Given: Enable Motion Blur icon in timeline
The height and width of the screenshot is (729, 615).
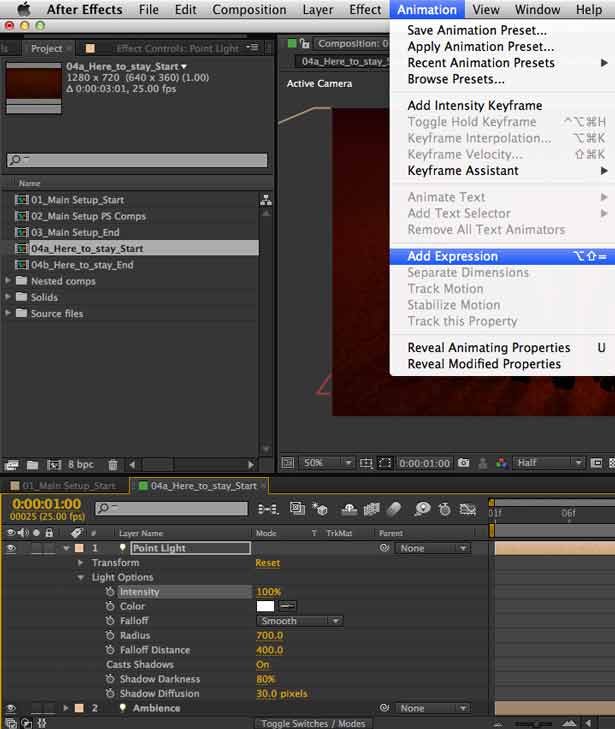Looking at the screenshot, I should pos(394,510).
